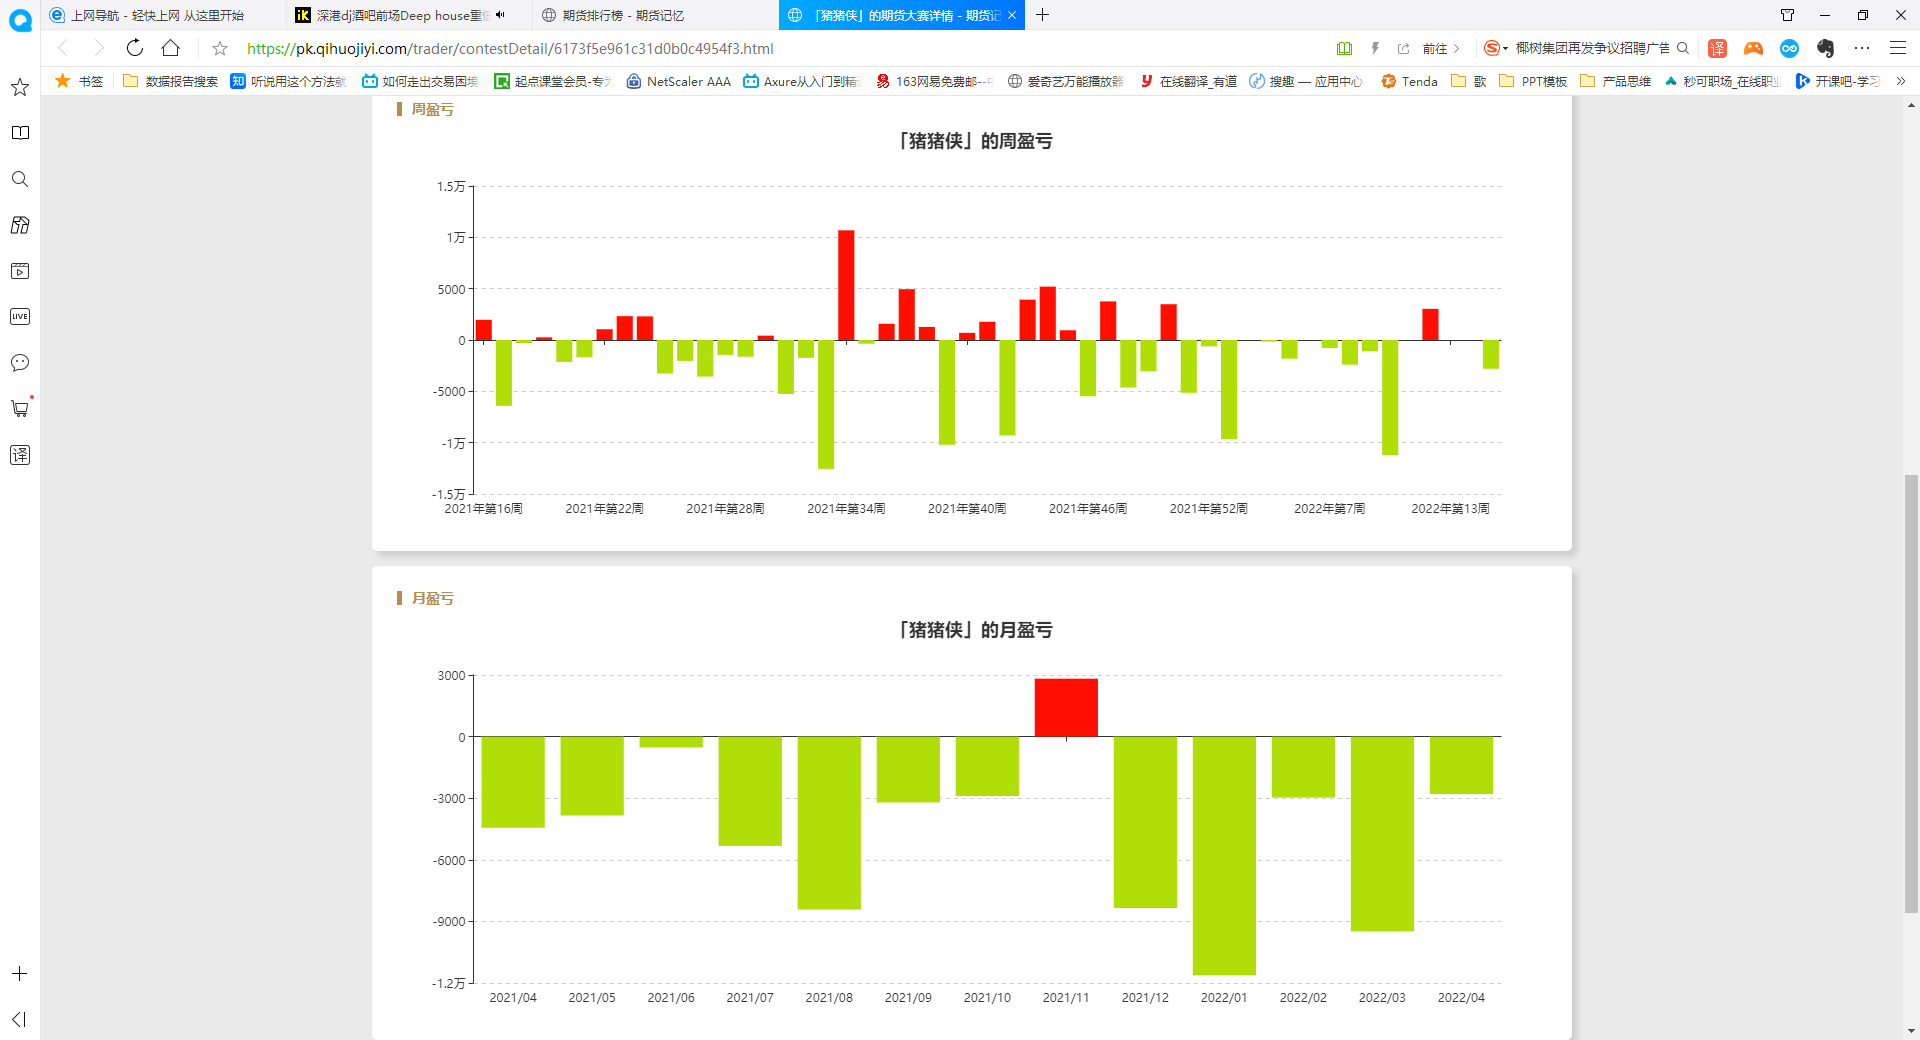Click the 周盈亏 section heading
The height and width of the screenshot is (1040, 1920).
click(x=432, y=109)
